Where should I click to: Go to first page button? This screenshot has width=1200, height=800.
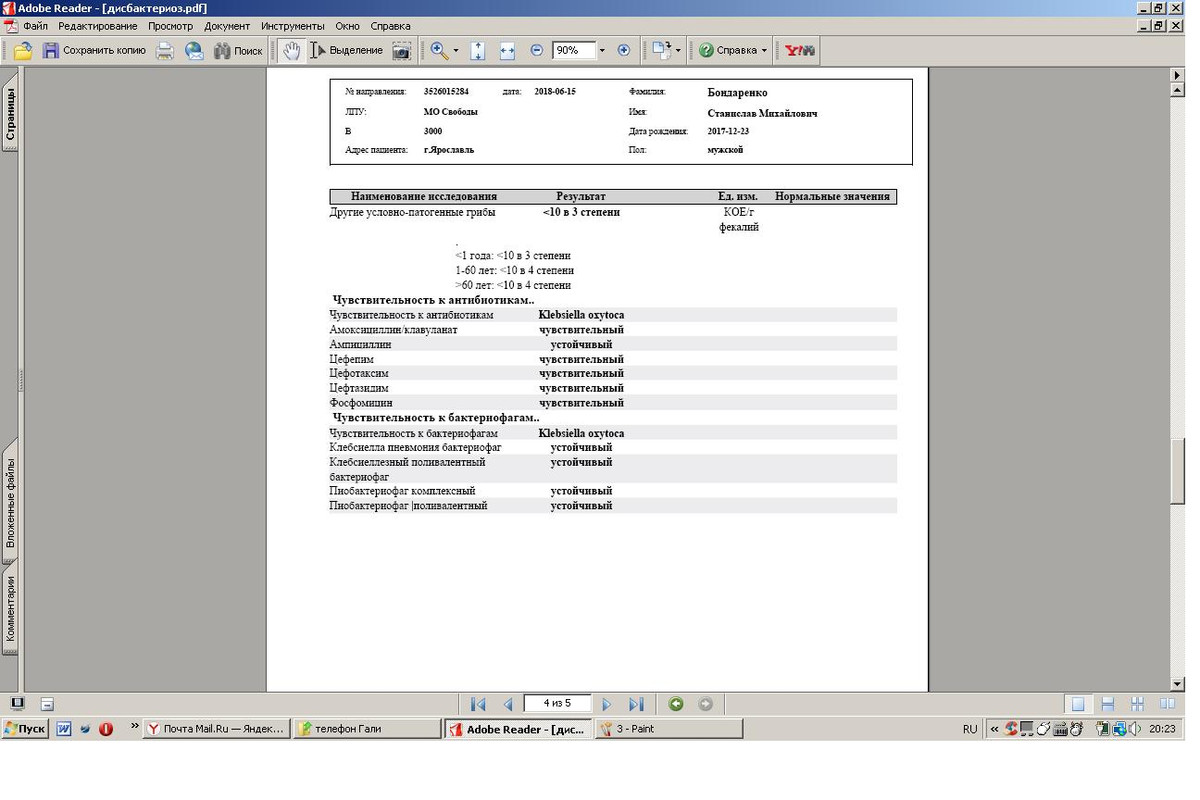[x=478, y=704]
